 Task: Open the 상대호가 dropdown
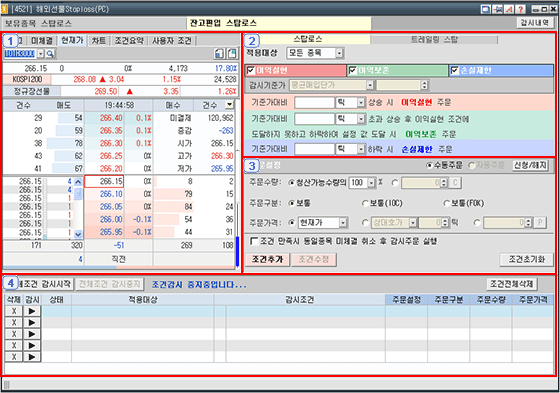pos(413,223)
